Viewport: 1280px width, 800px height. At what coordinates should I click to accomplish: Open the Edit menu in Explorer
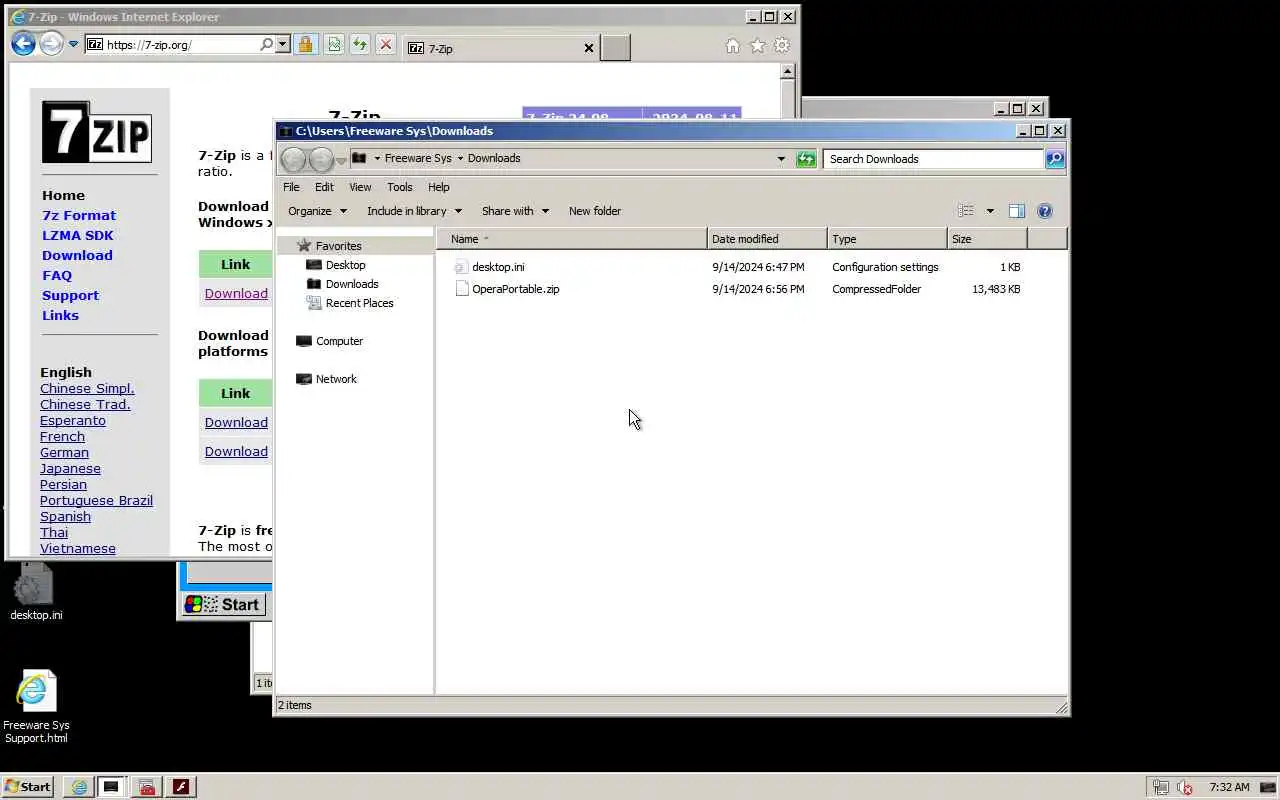(x=324, y=187)
